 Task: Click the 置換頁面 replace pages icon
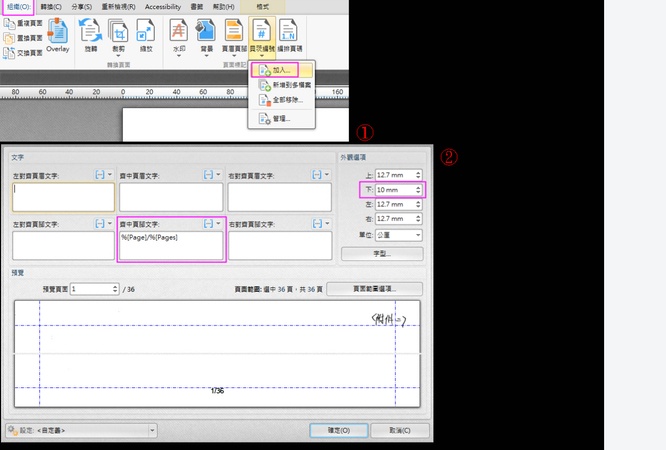(x=9, y=38)
